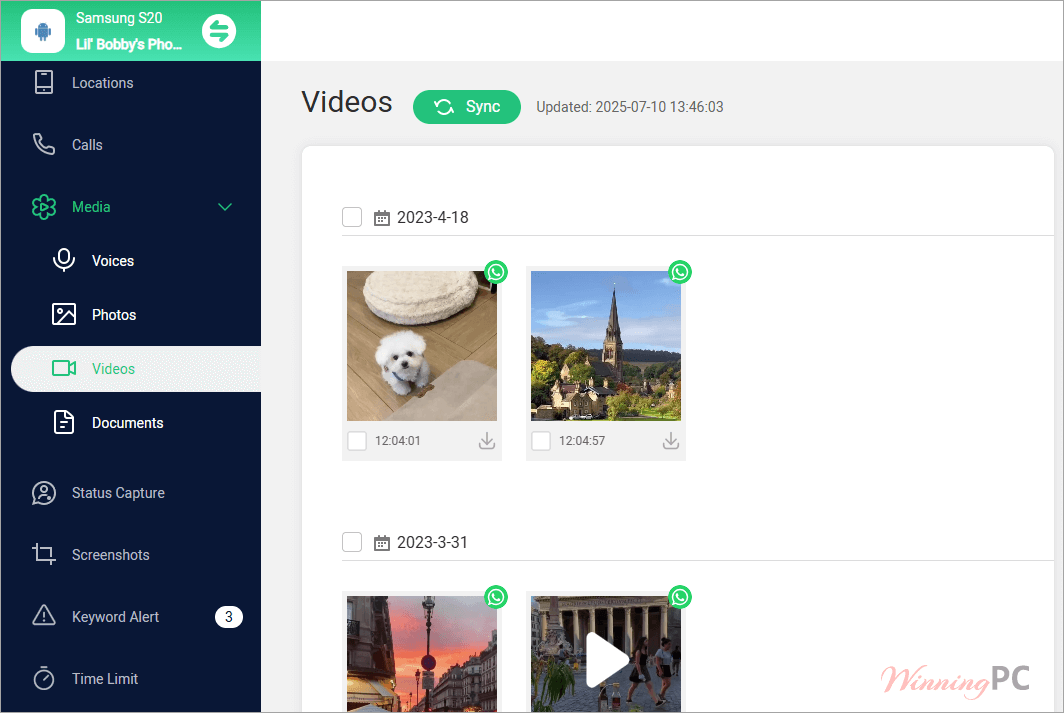Click the green switch device icon
The height and width of the screenshot is (713, 1064).
(219, 31)
